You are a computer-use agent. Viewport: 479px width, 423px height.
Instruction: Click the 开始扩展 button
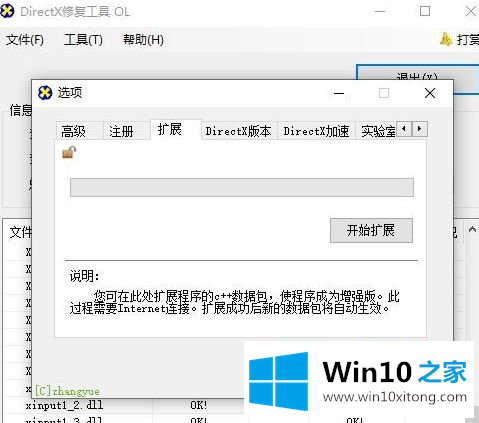(x=371, y=230)
